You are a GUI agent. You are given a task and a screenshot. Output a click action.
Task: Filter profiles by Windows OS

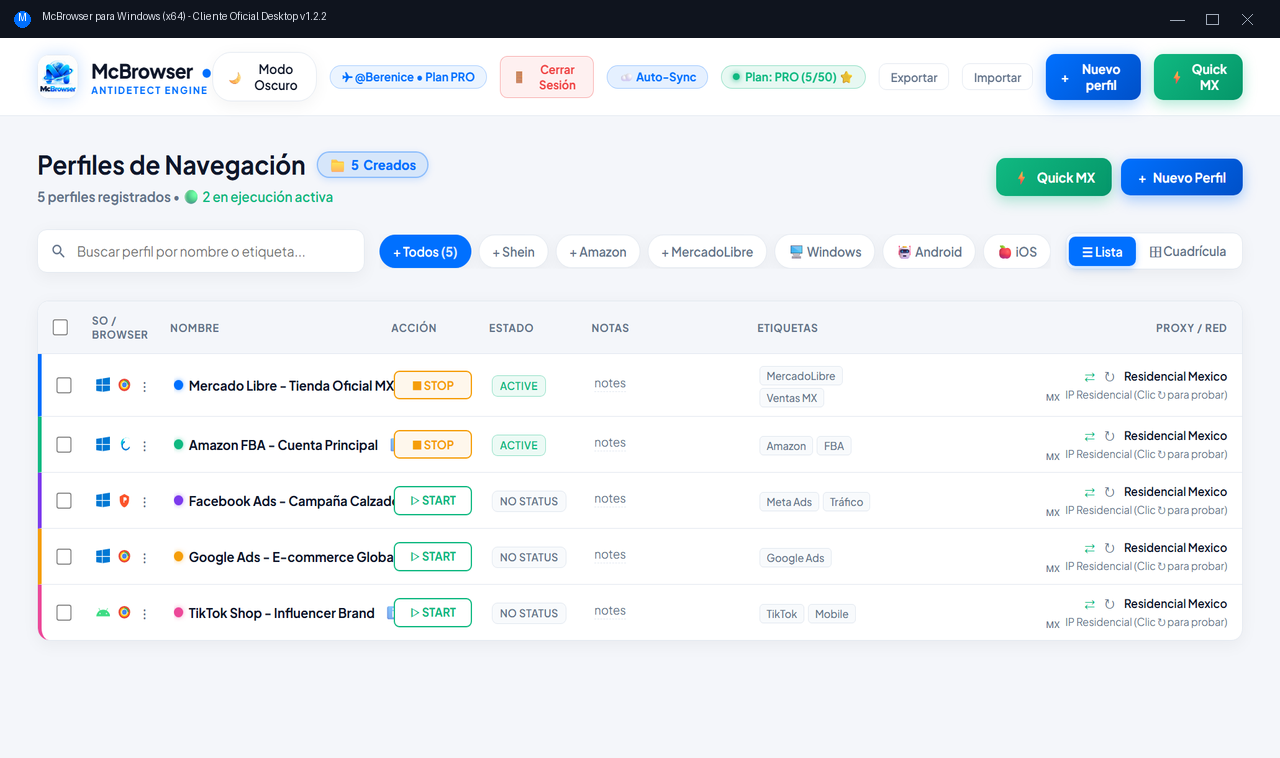(825, 252)
